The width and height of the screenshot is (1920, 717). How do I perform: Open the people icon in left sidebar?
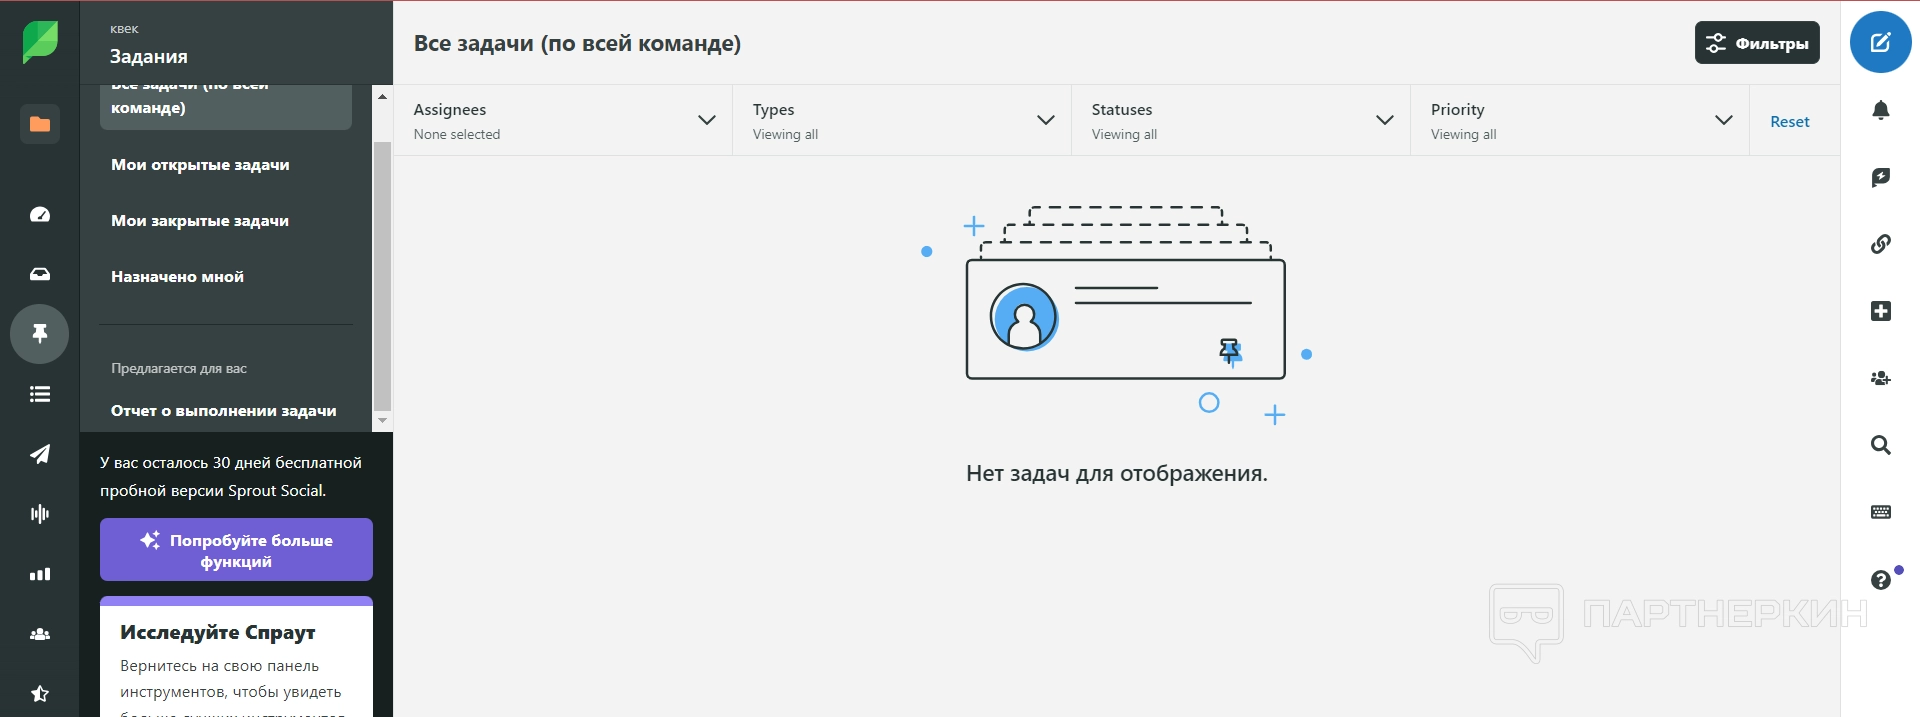[x=40, y=634]
